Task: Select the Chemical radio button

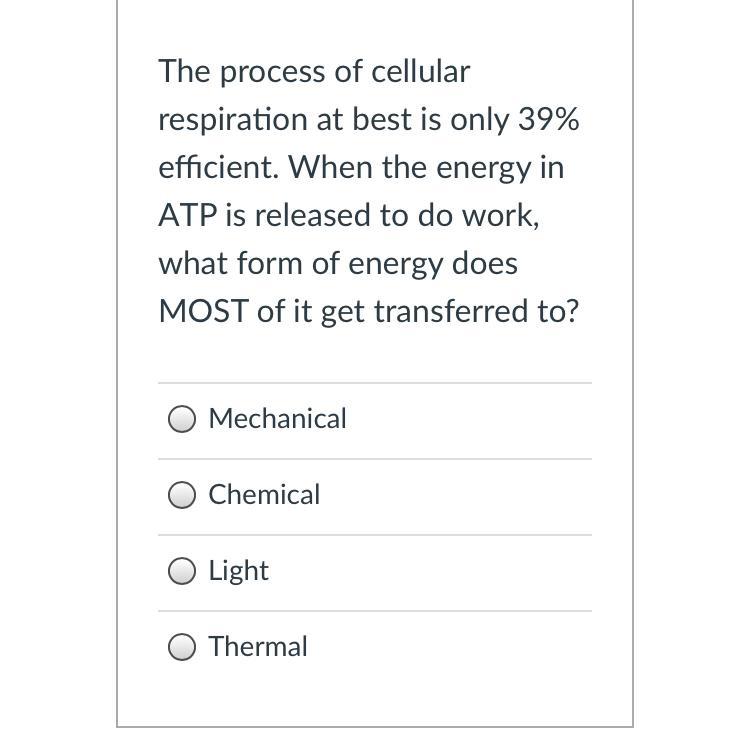Action: coord(182,495)
